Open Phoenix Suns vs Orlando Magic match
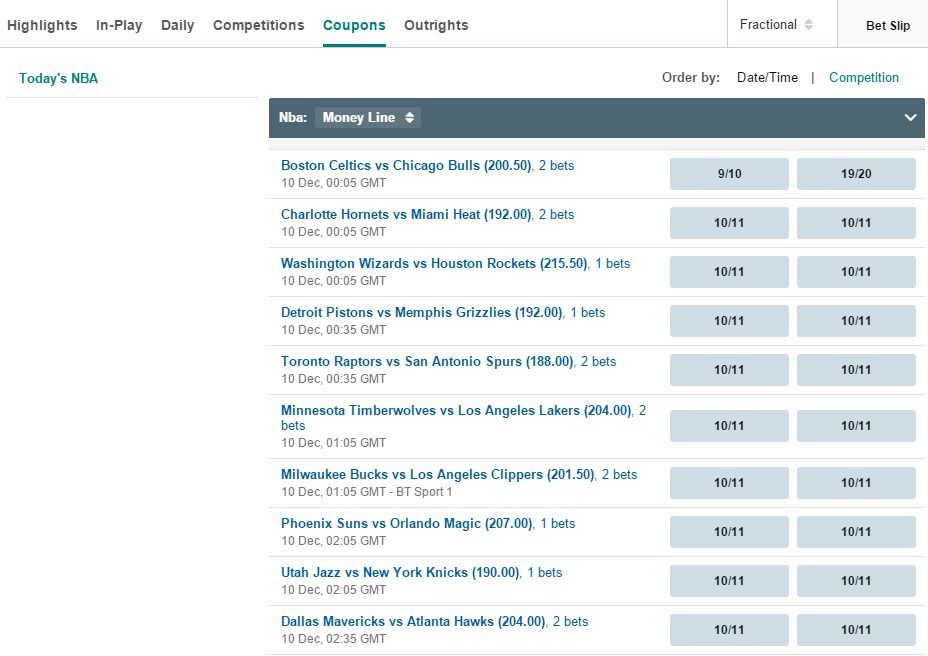The width and height of the screenshot is (928, 656). click(x=407, y=523)
